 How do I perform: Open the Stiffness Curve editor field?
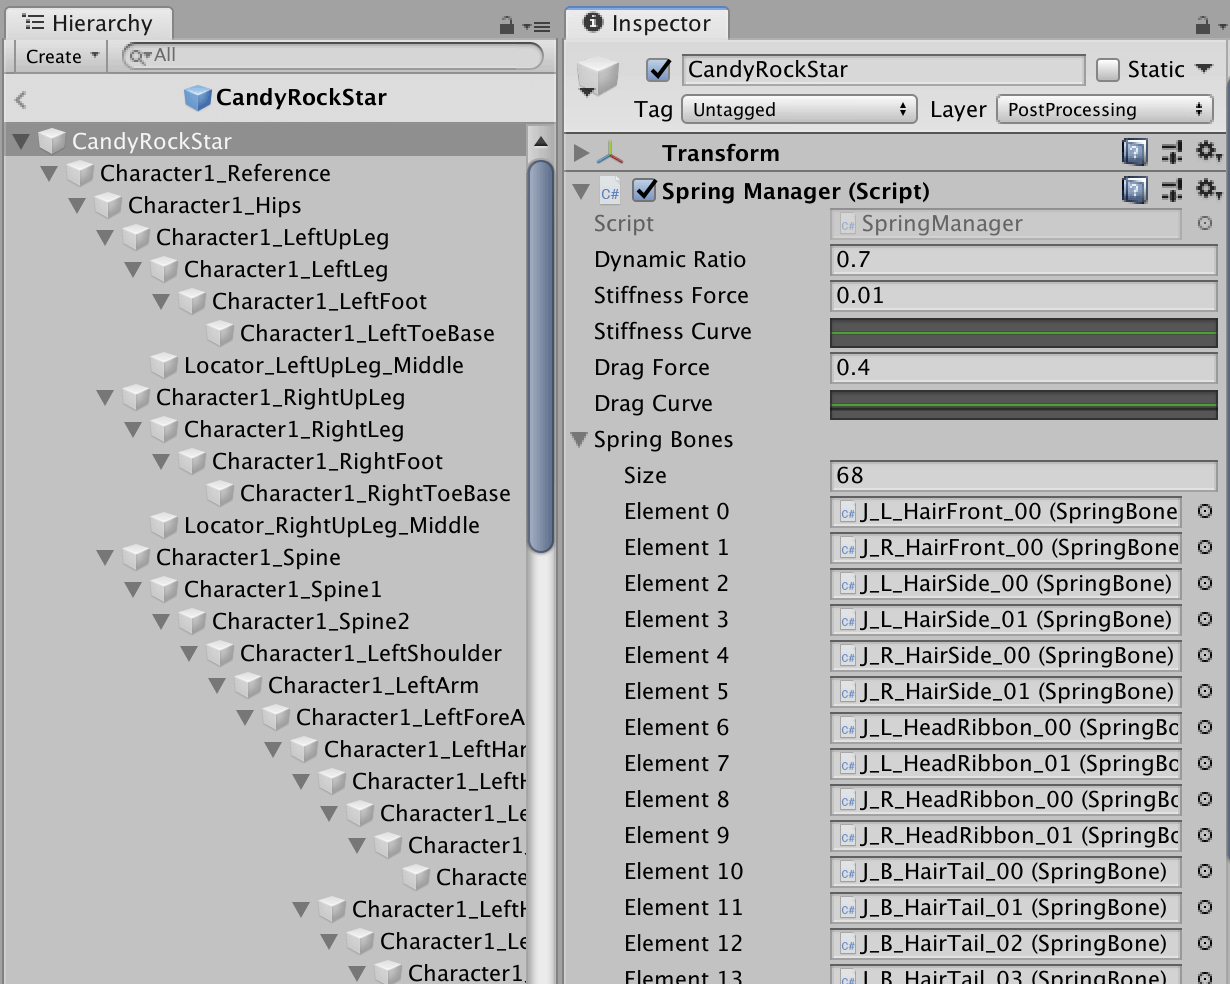[x=1023, y=332]
